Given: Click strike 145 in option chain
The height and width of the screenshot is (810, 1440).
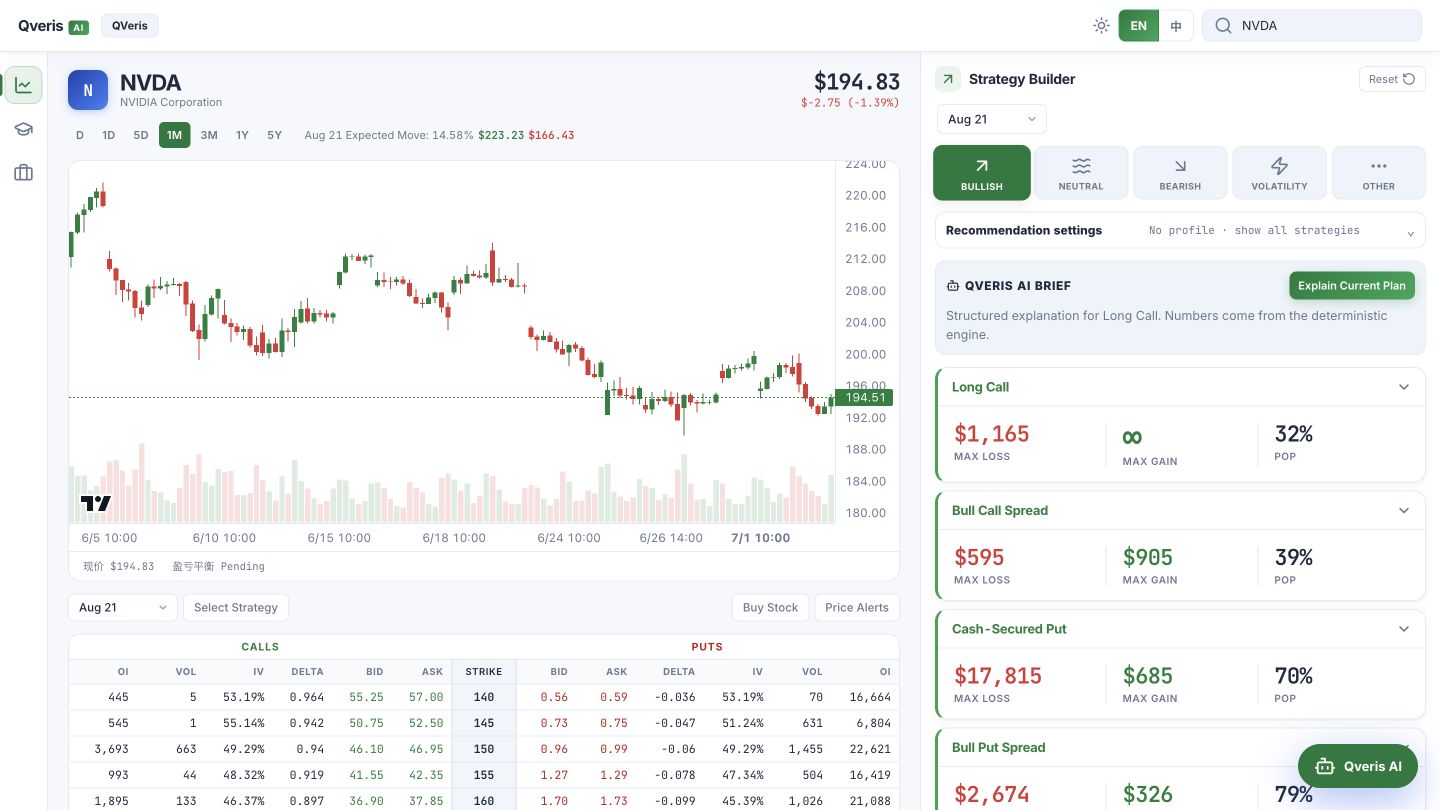Looking at the screenshot, I should click(484, 723).
